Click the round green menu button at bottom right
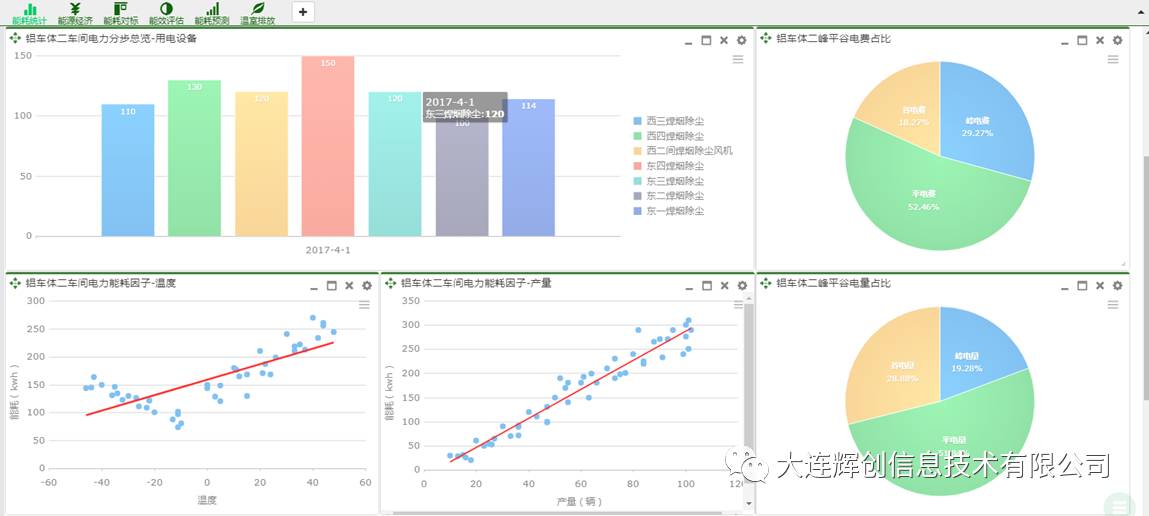Screen dimensions: 1149x516 (1119, 505)
